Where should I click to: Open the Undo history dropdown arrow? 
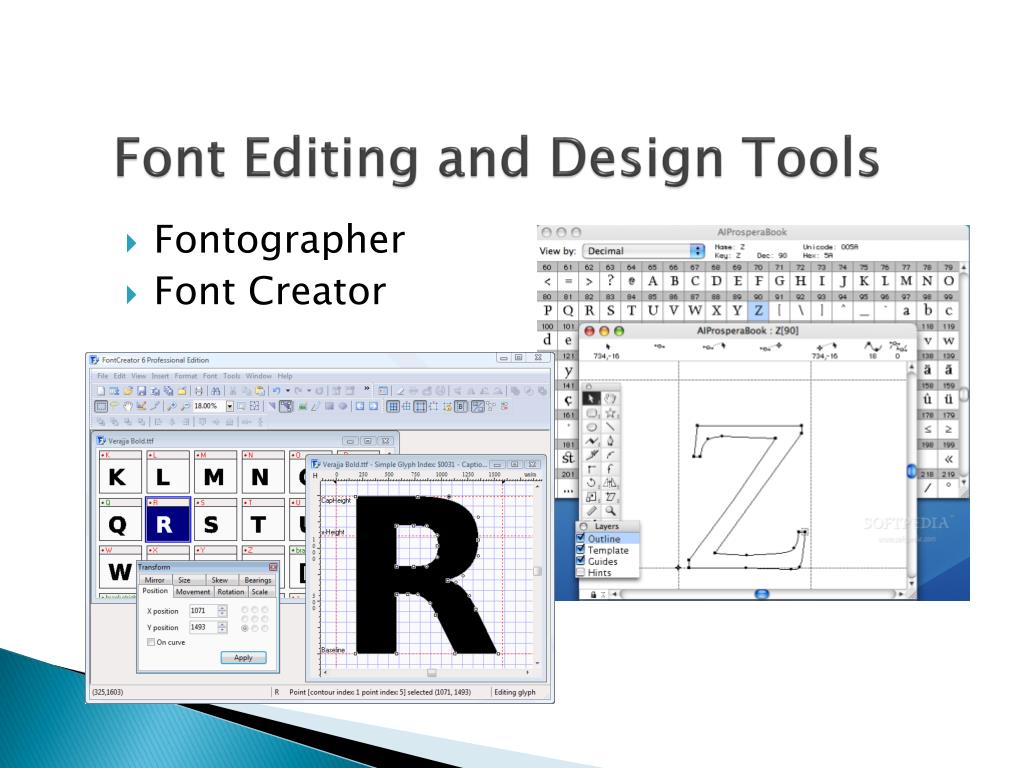(287, 391)
